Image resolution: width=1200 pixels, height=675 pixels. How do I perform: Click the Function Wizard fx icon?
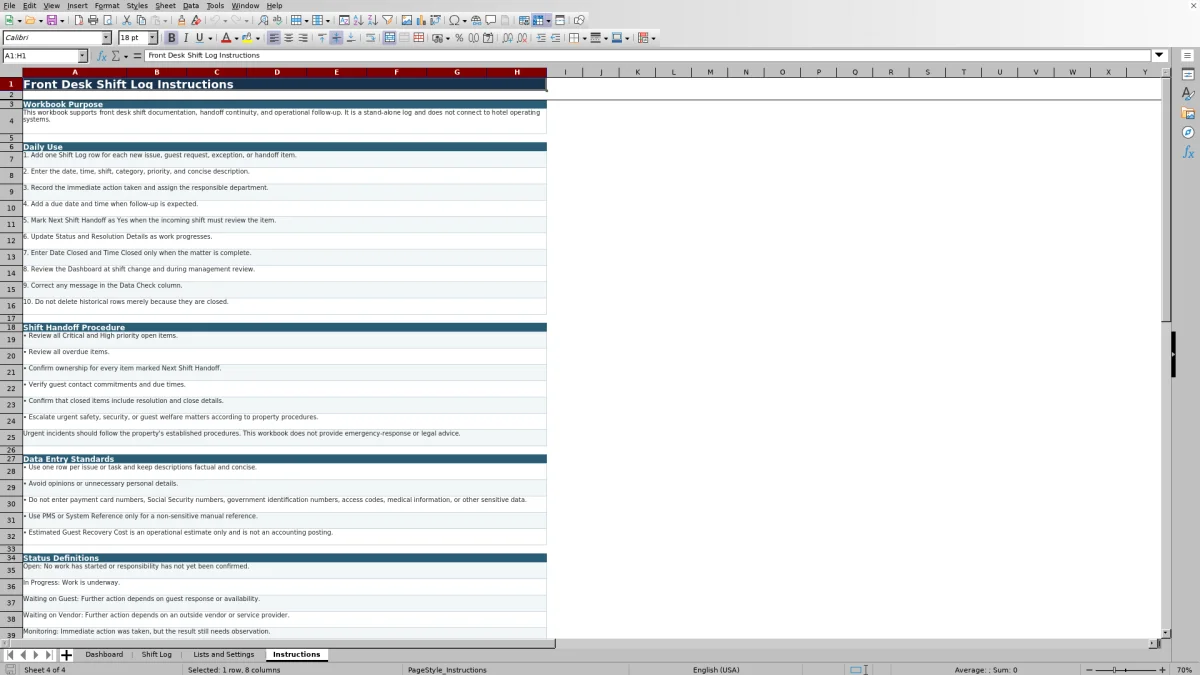tap(102, 56)
